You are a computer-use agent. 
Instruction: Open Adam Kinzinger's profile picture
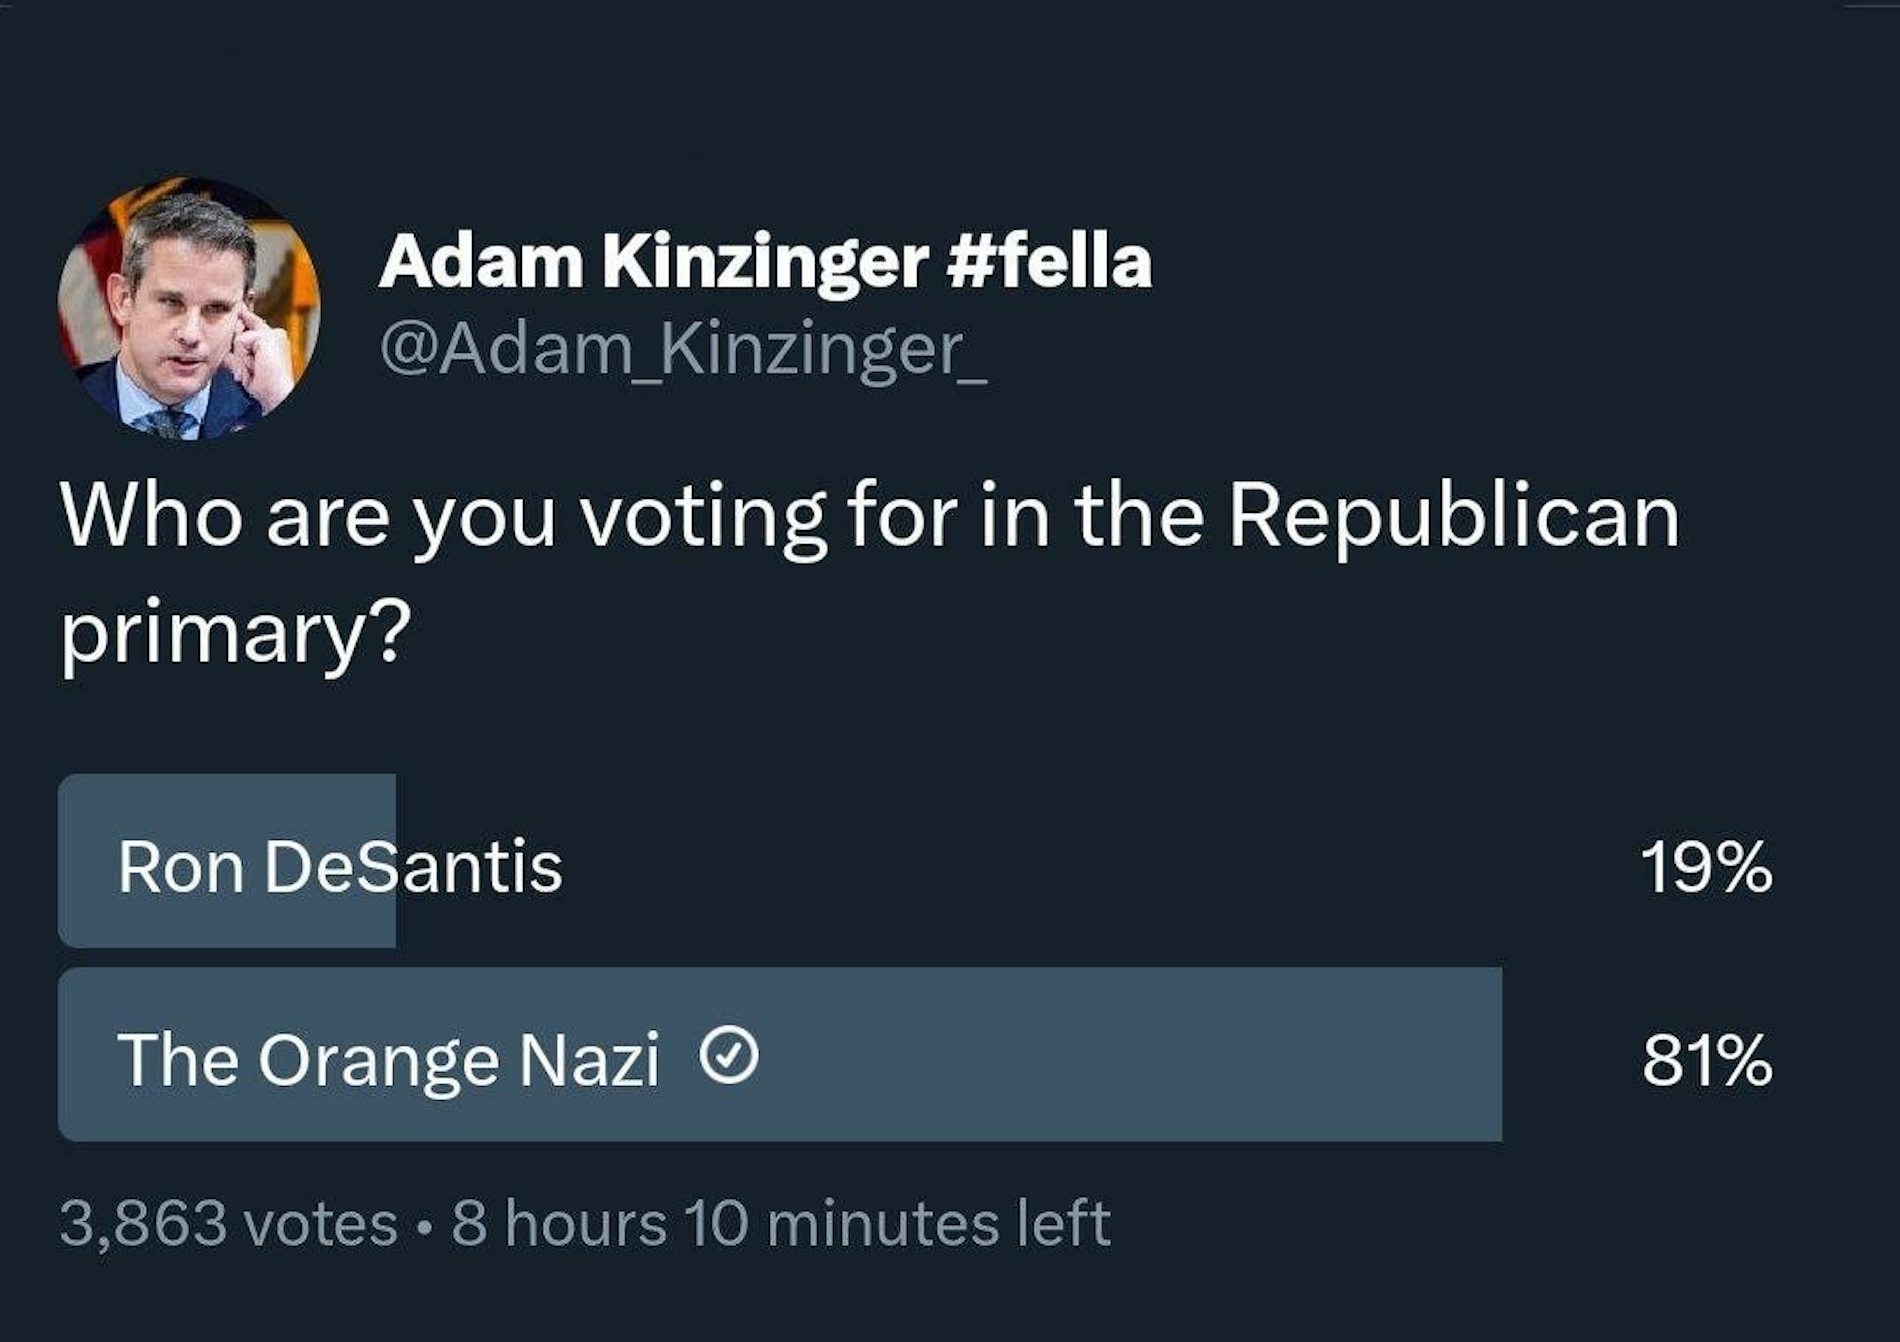point(189,309)
